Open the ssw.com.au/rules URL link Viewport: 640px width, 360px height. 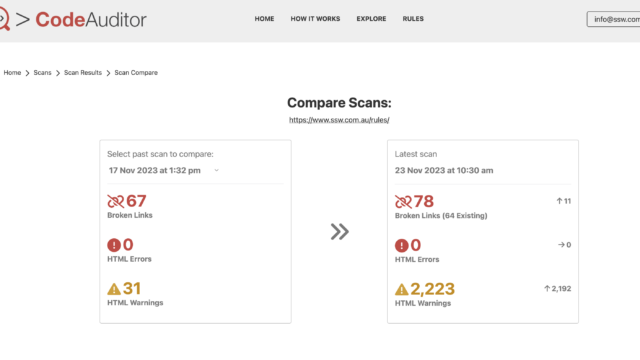click(339, 120)
